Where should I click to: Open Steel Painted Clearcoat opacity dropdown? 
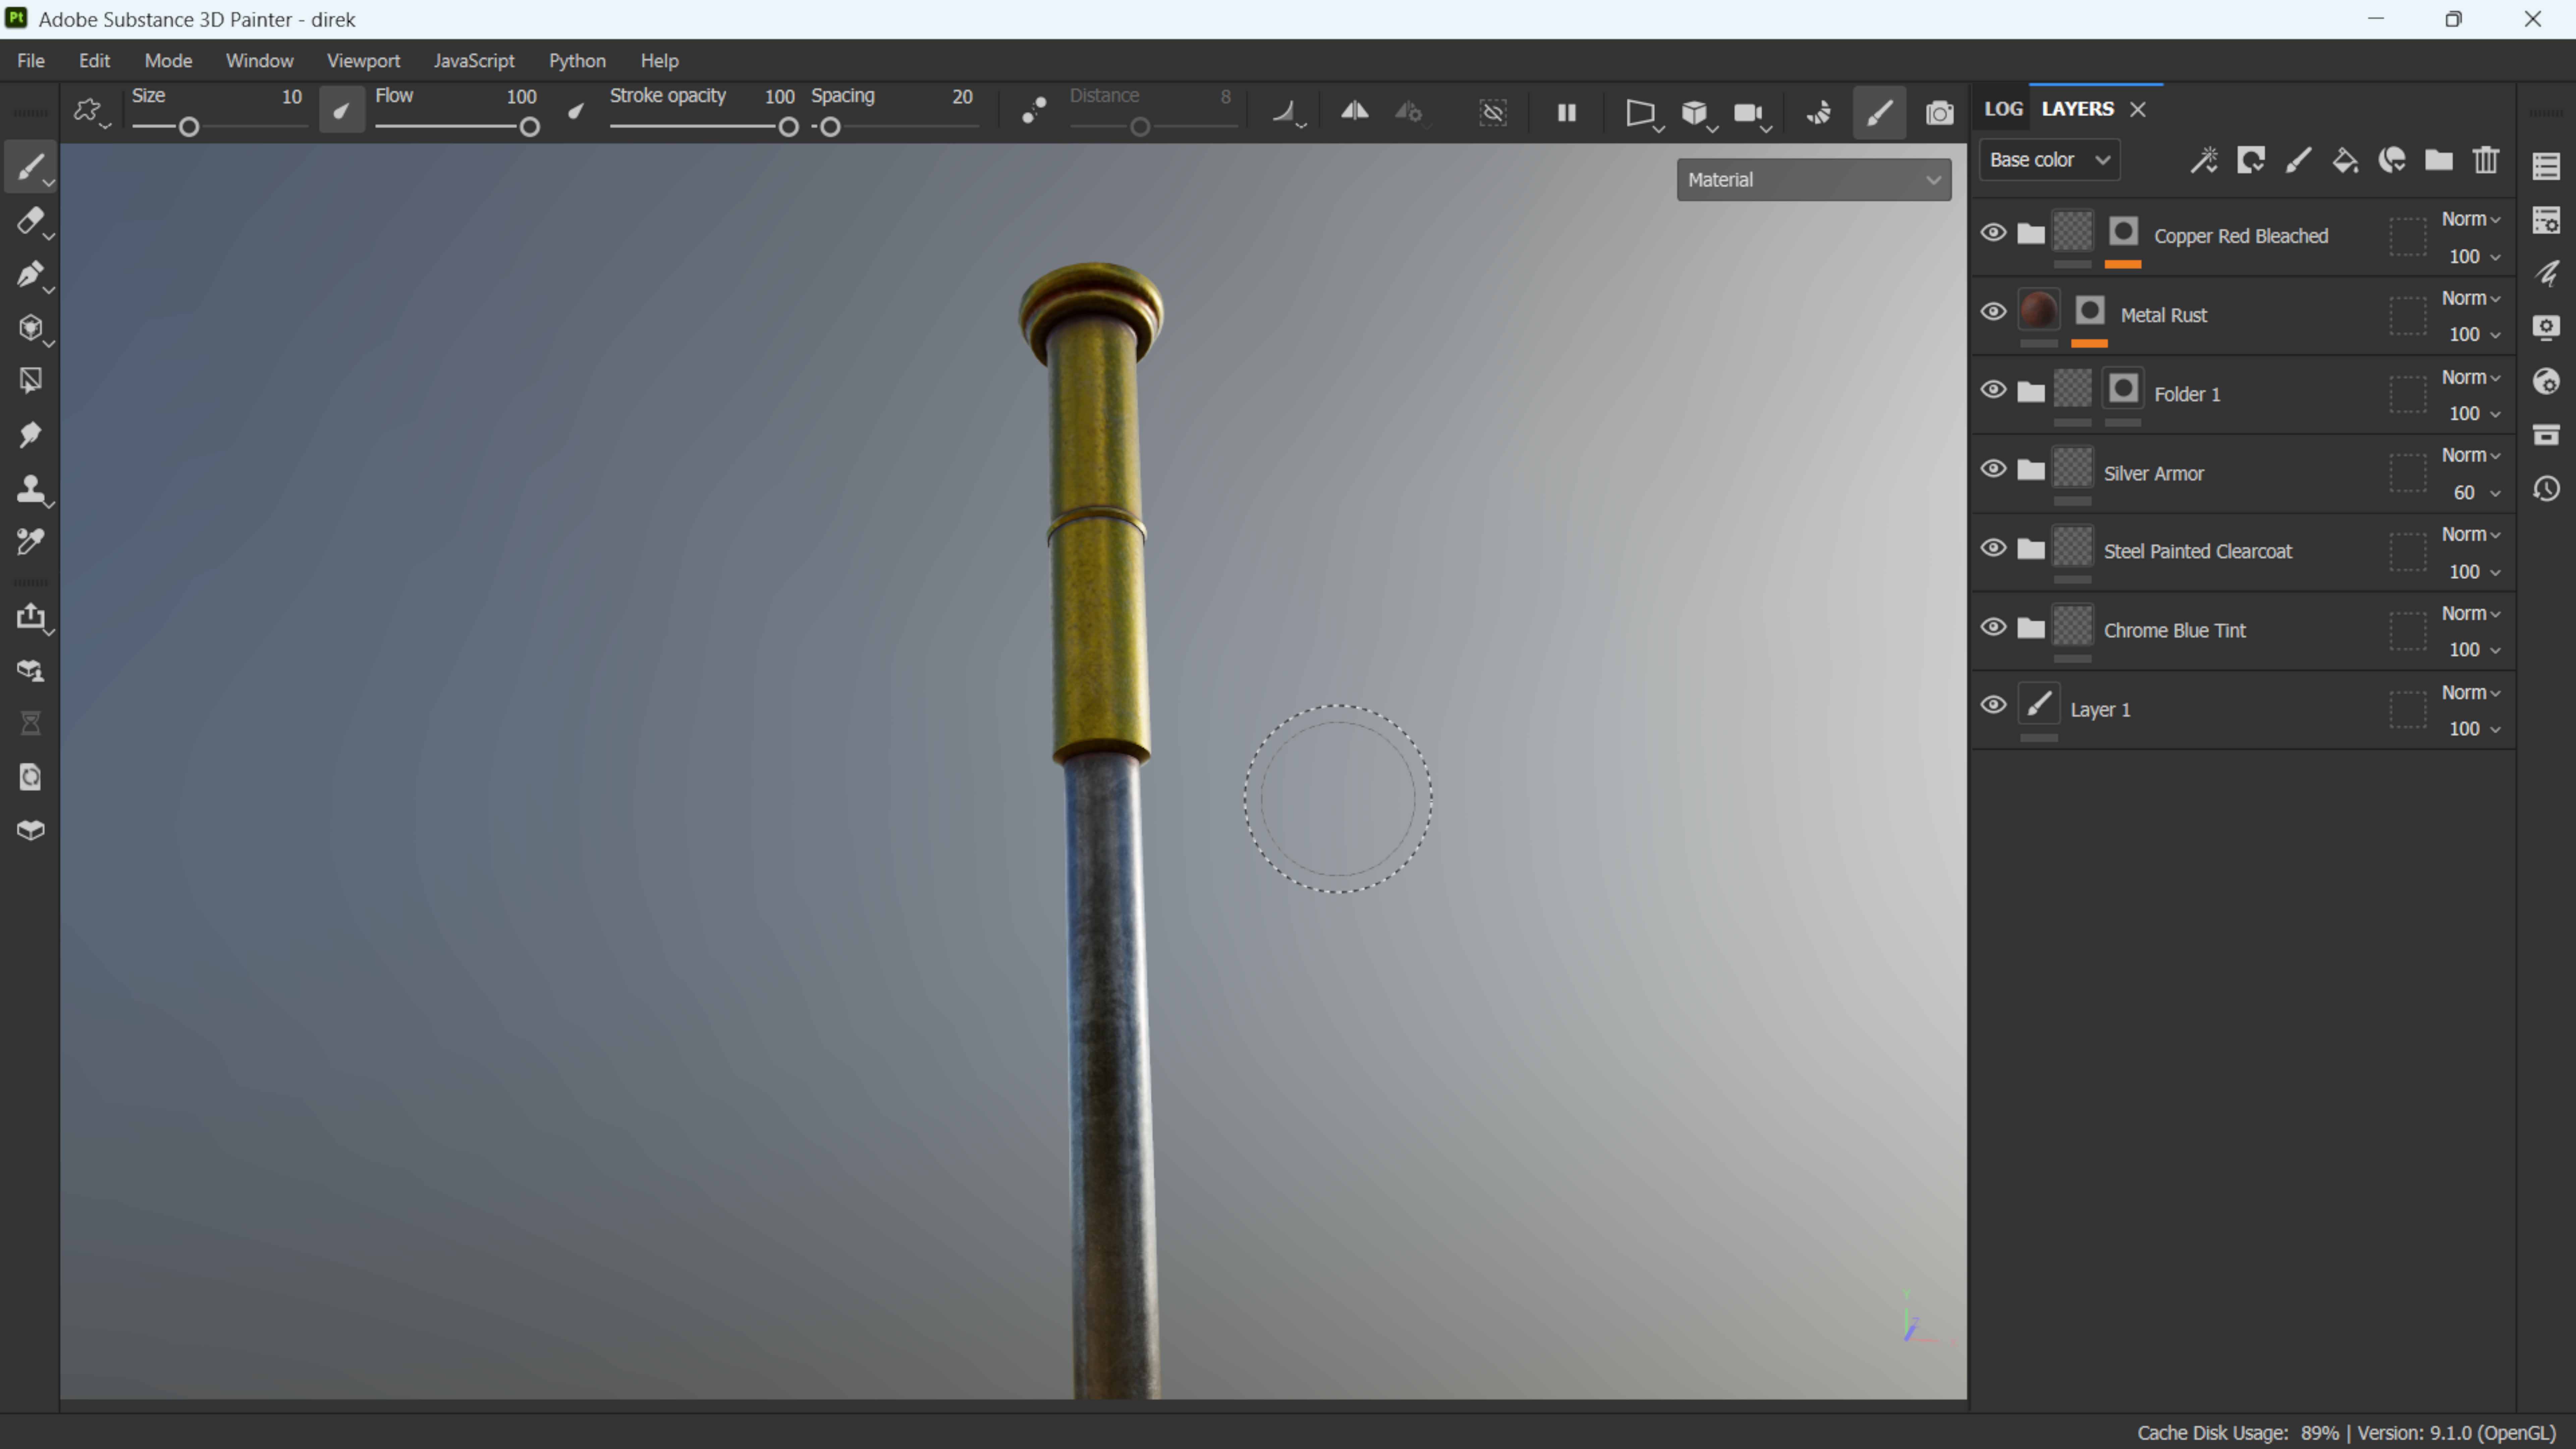coord(2475,572)
